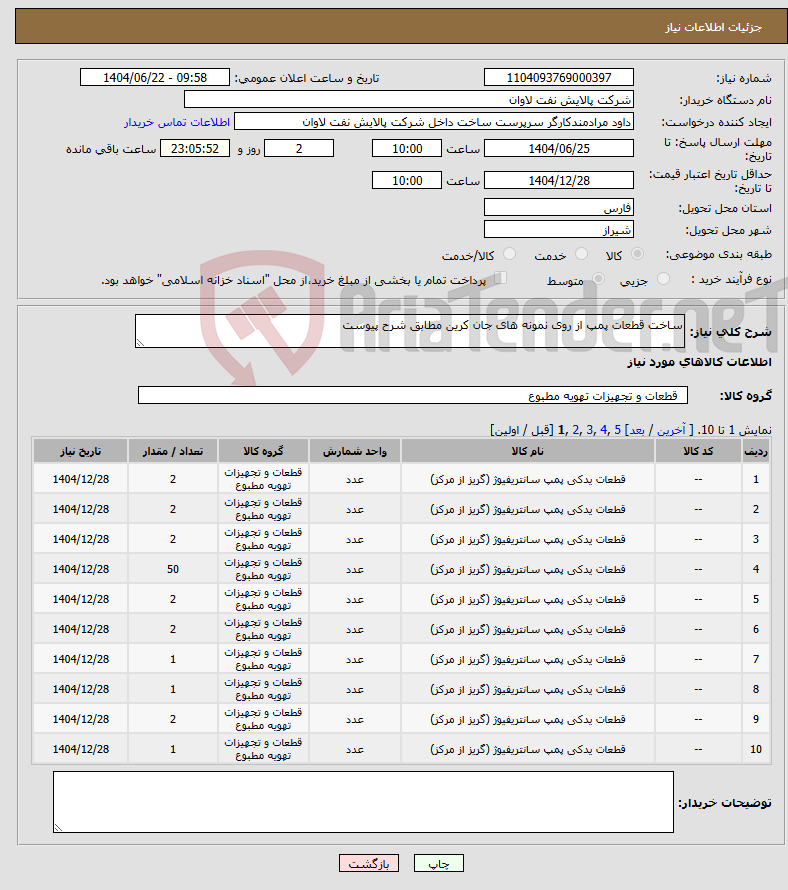This screenshot has height=890, width=788.
Task: Click the بعد next page link
Action: [x=637, y=430]
